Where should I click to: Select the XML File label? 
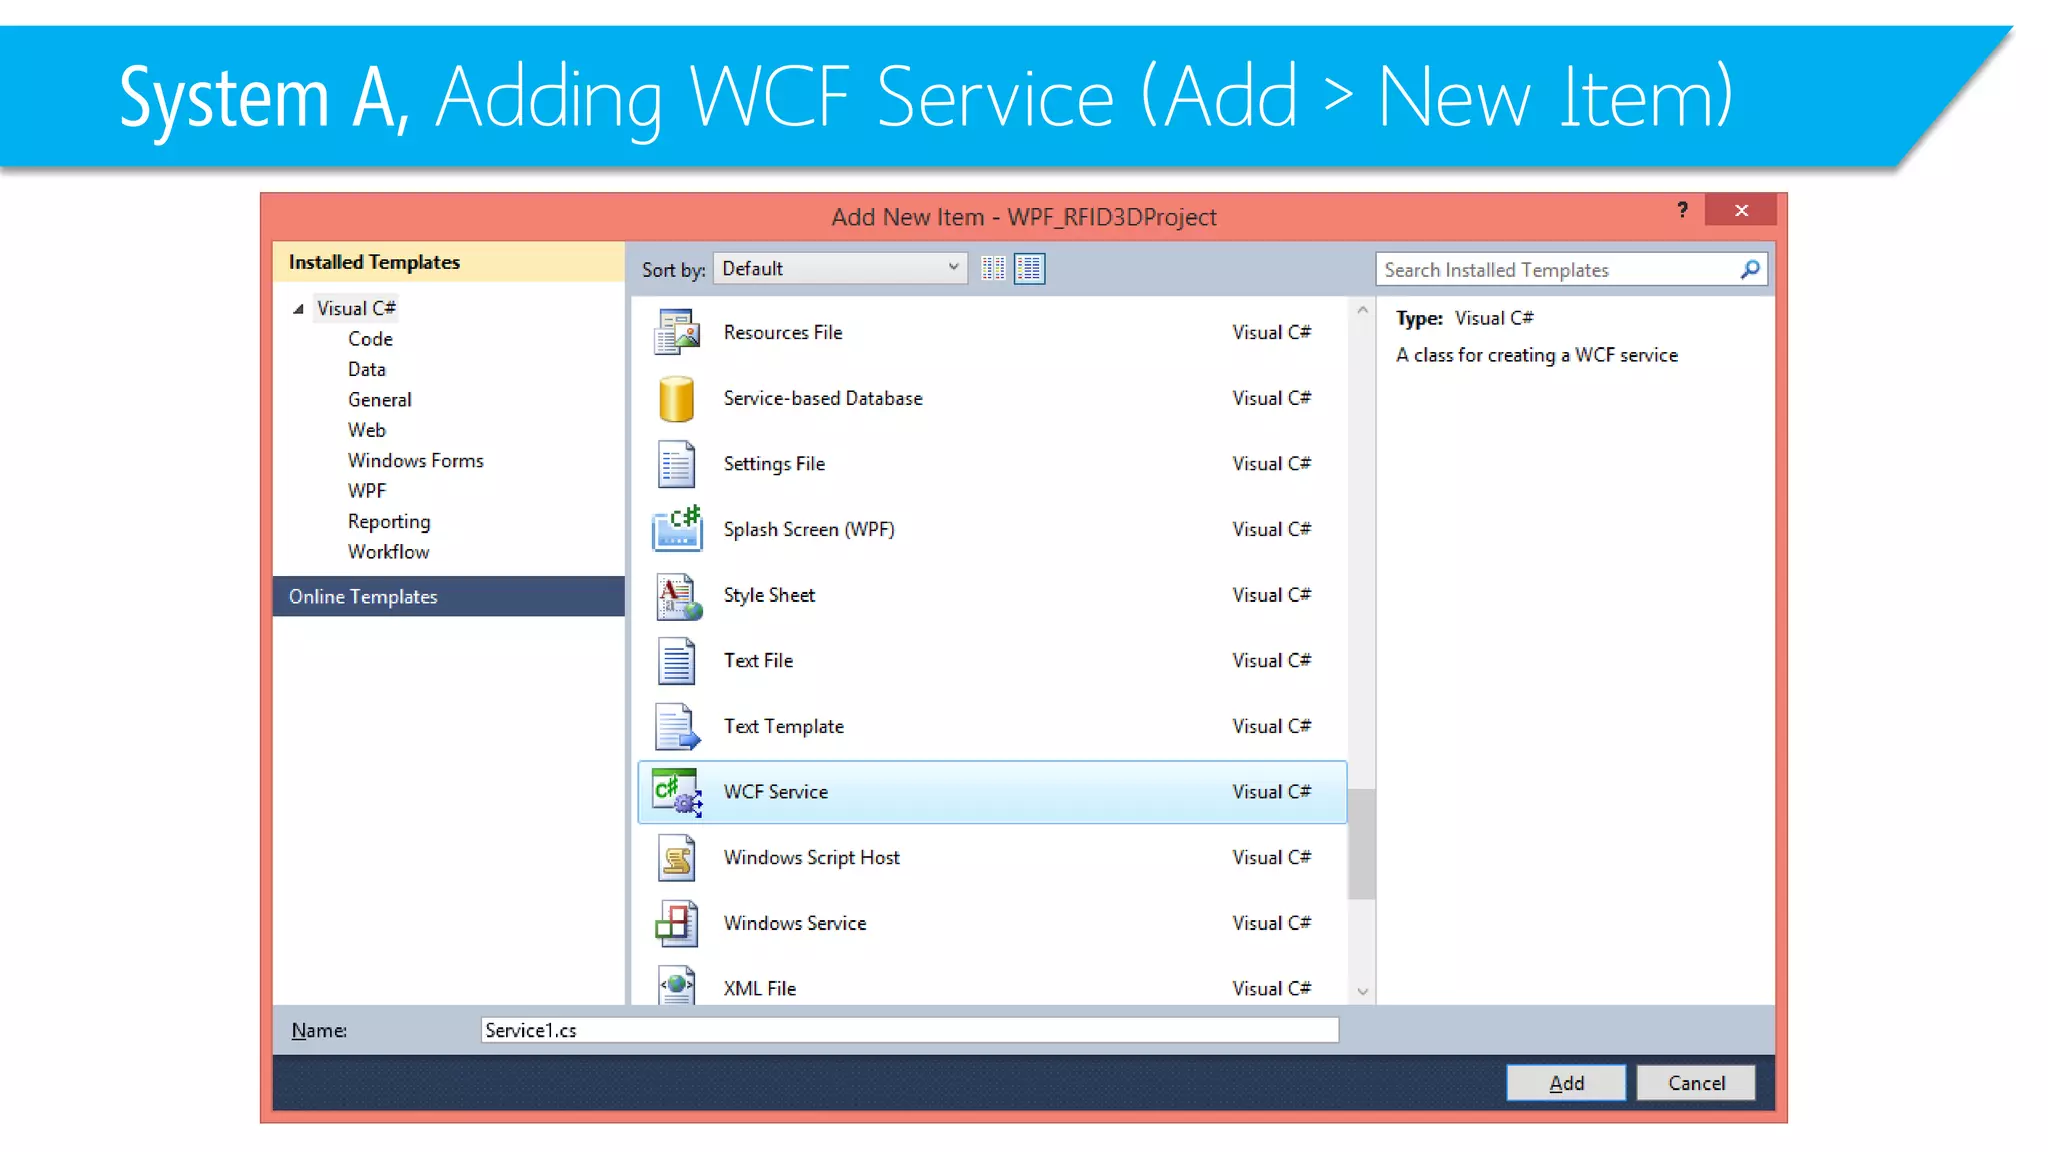click(x=760, y=989)
